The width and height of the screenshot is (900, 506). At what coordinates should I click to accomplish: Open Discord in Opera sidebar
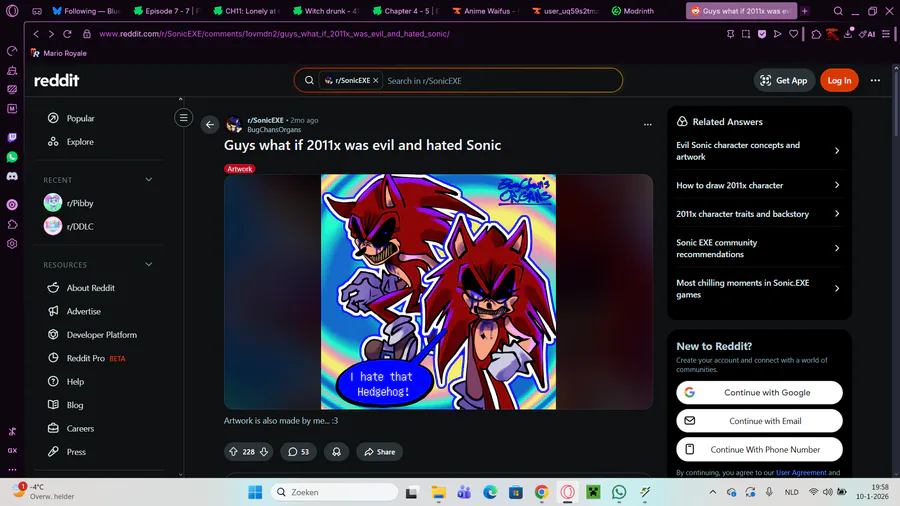12,176
